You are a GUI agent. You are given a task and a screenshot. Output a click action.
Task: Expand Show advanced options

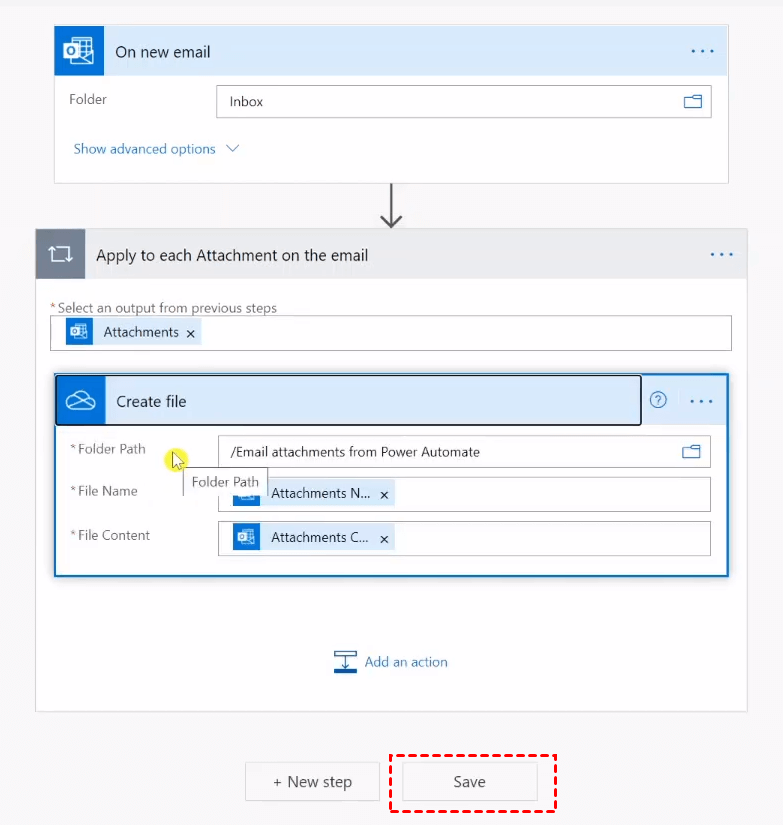tap(156, 149)
